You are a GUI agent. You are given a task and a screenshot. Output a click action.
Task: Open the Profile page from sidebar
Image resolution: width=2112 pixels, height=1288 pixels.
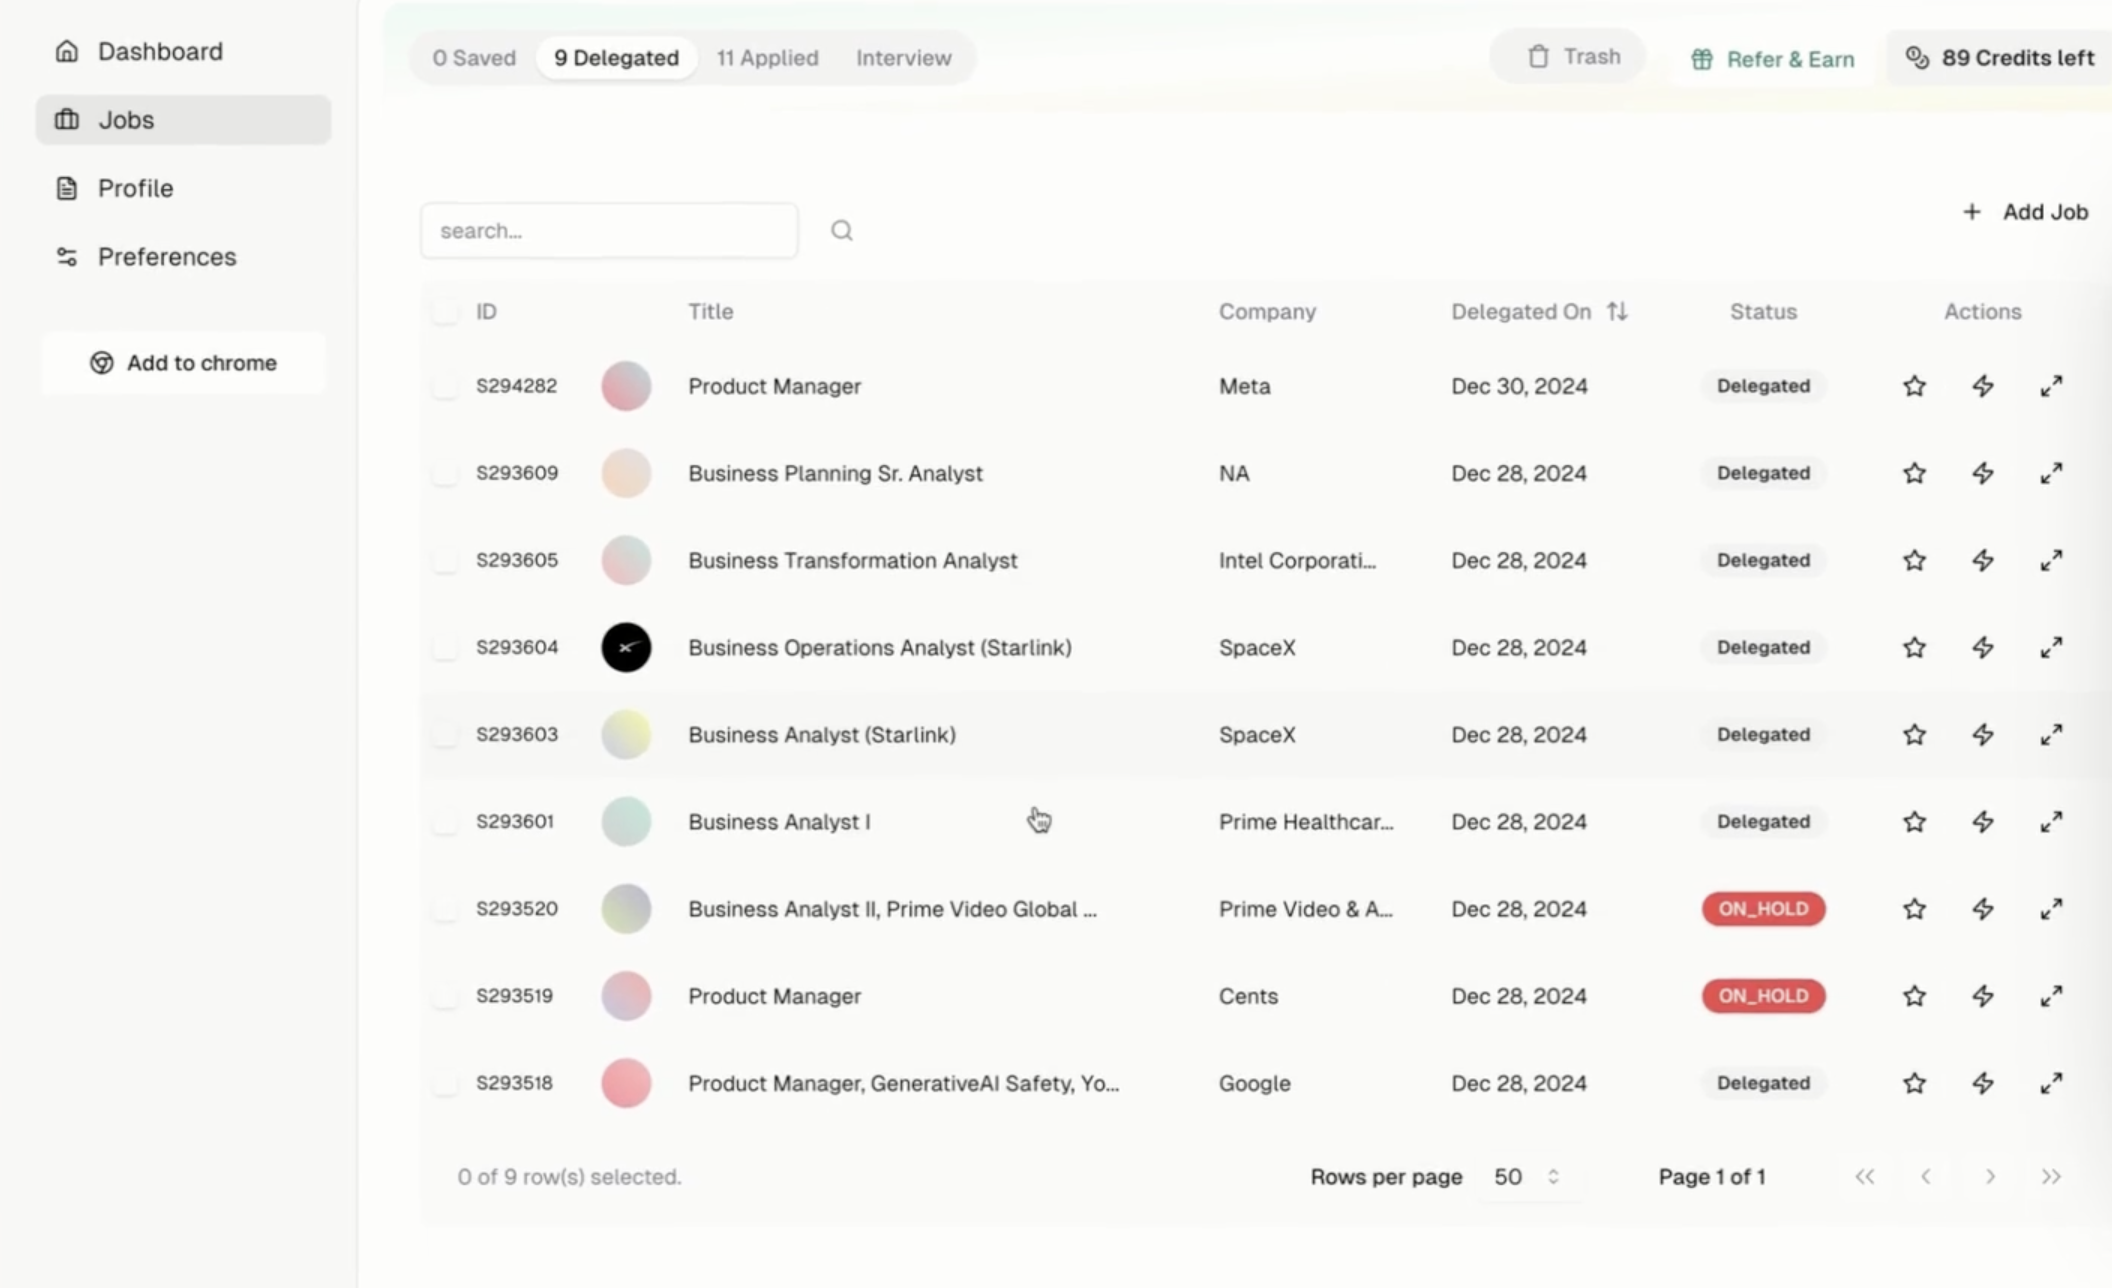pos(134,188)
